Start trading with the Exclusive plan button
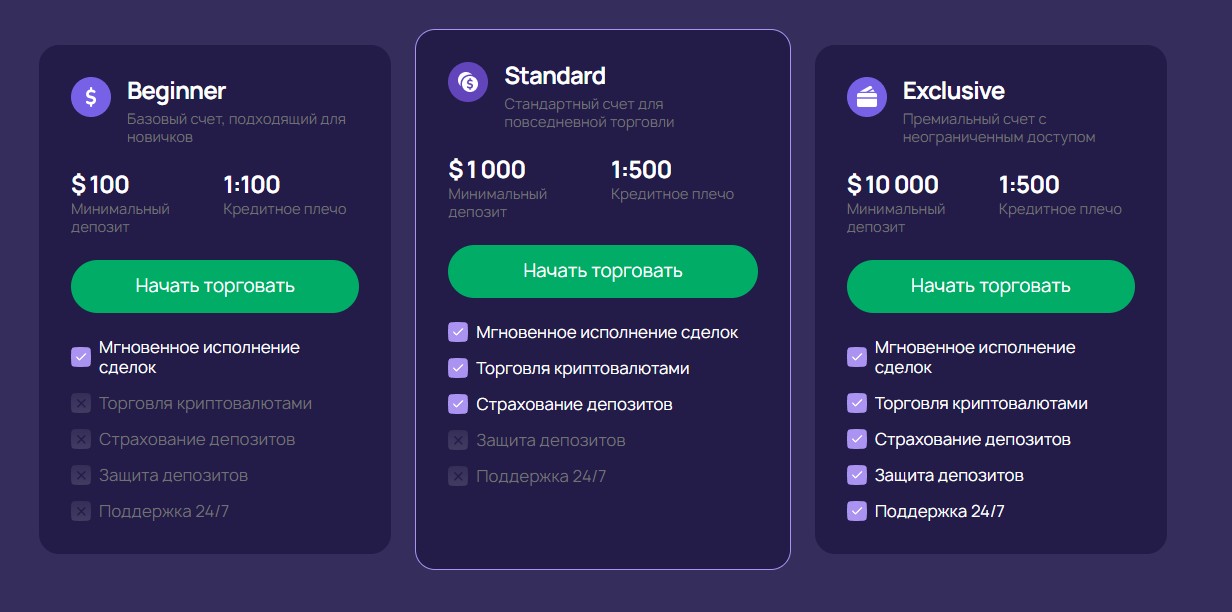Image resolution: width=1232 pixels, height=612 pixels. click(990, 286)
